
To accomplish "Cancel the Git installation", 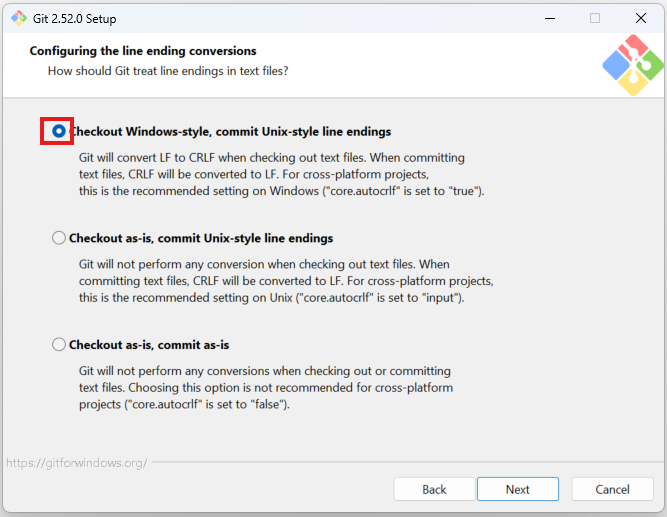I will (612, 489).
